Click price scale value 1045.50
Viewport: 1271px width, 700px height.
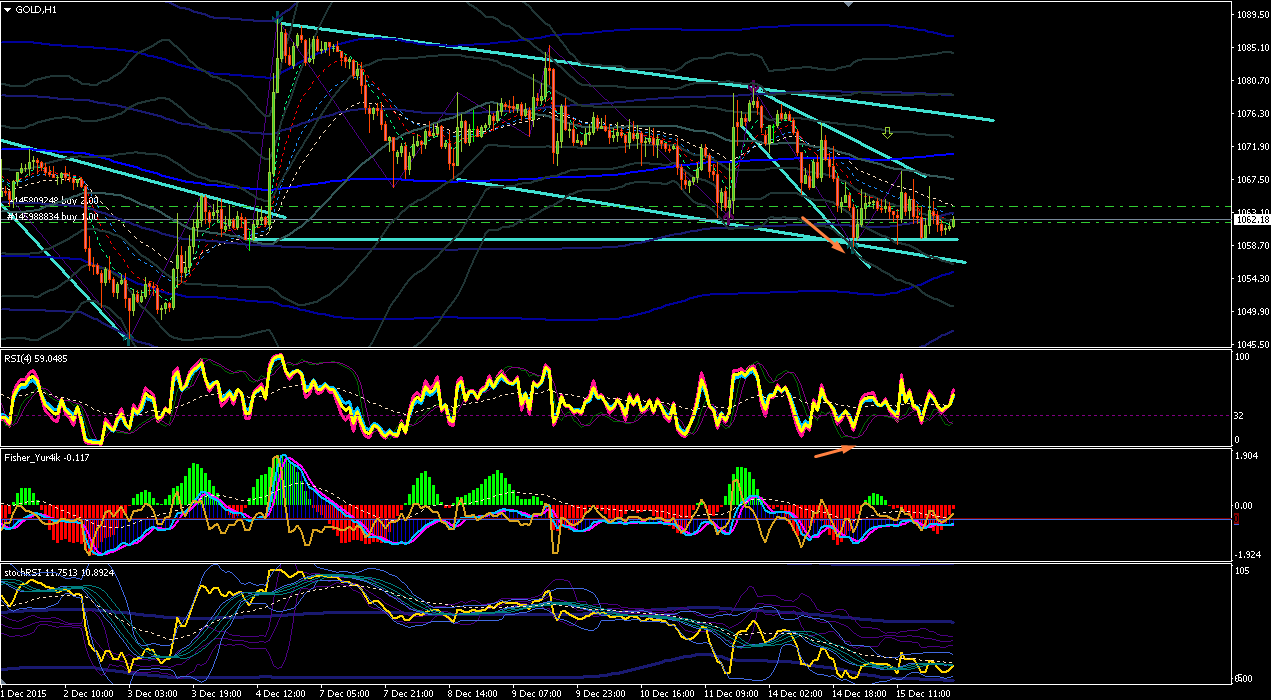point(1252,344)
